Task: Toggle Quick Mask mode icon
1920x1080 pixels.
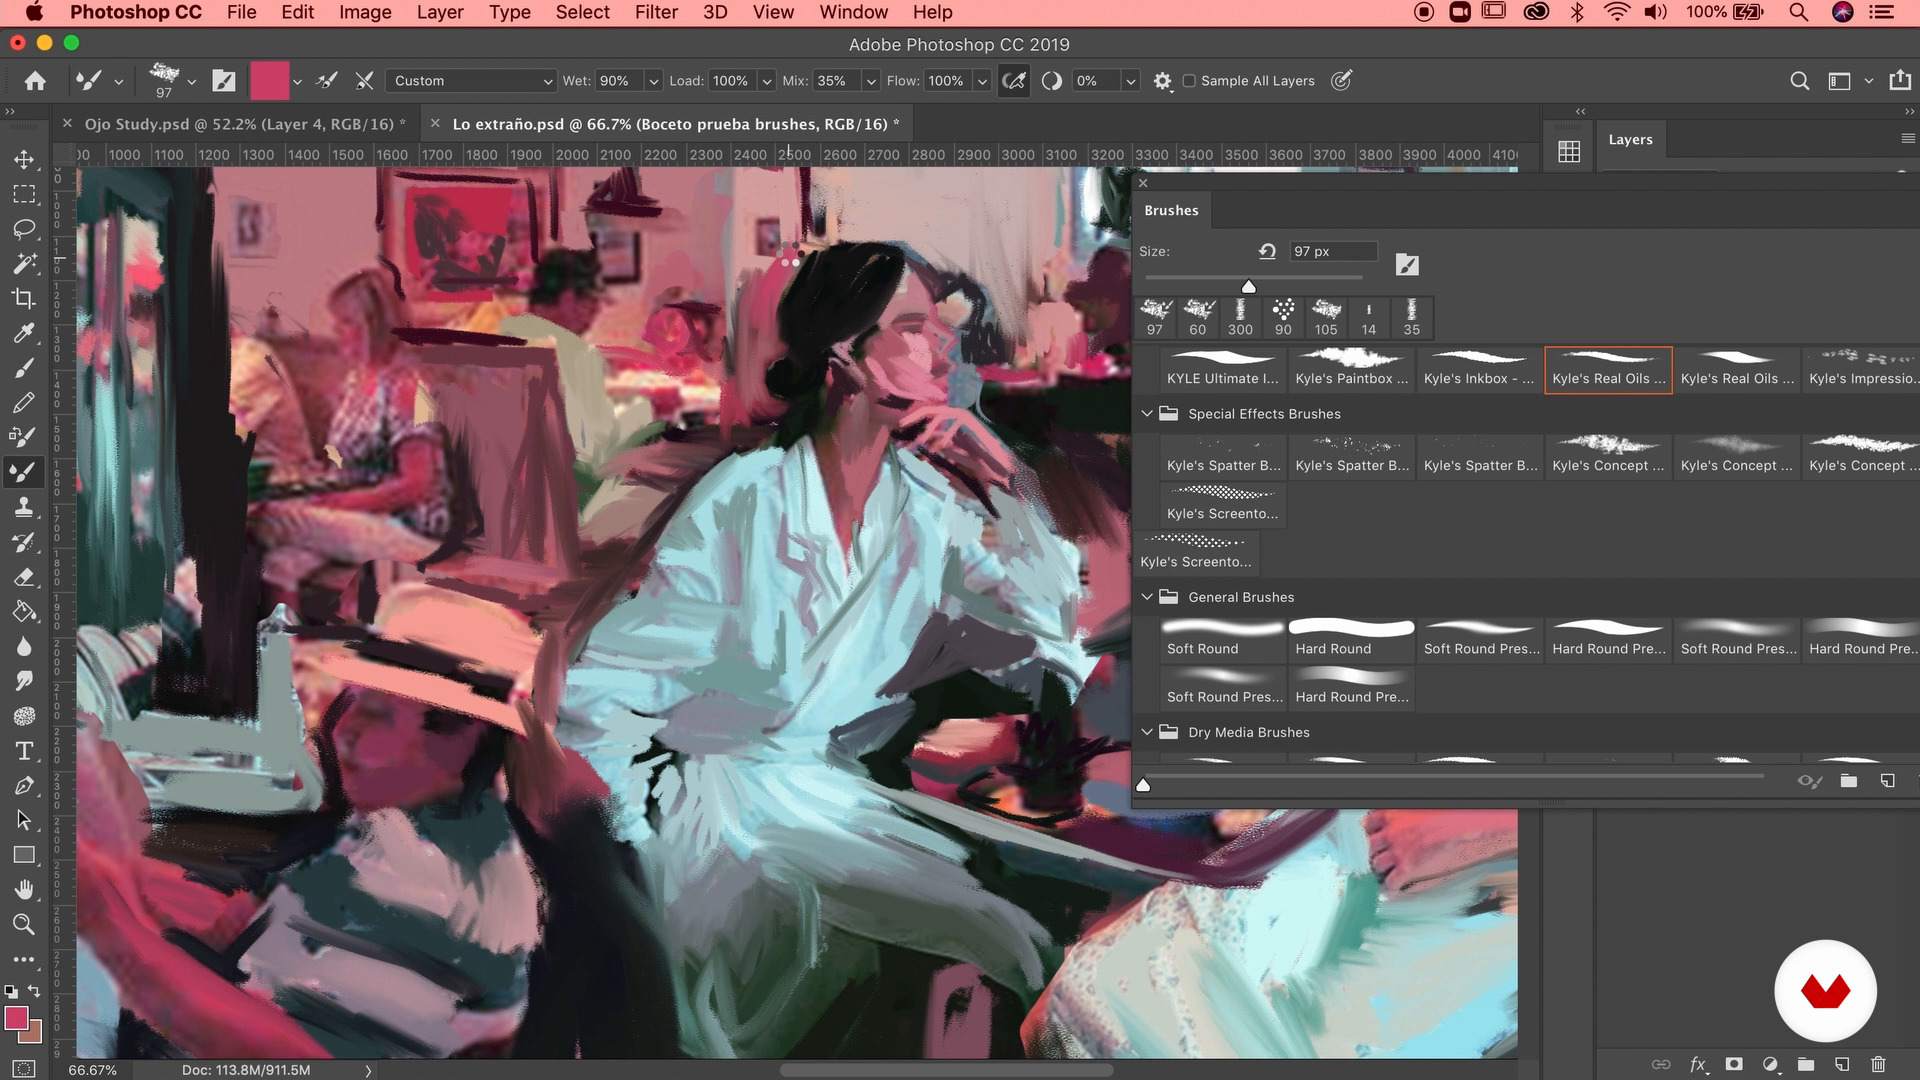Action: [x=24, y=1068]
